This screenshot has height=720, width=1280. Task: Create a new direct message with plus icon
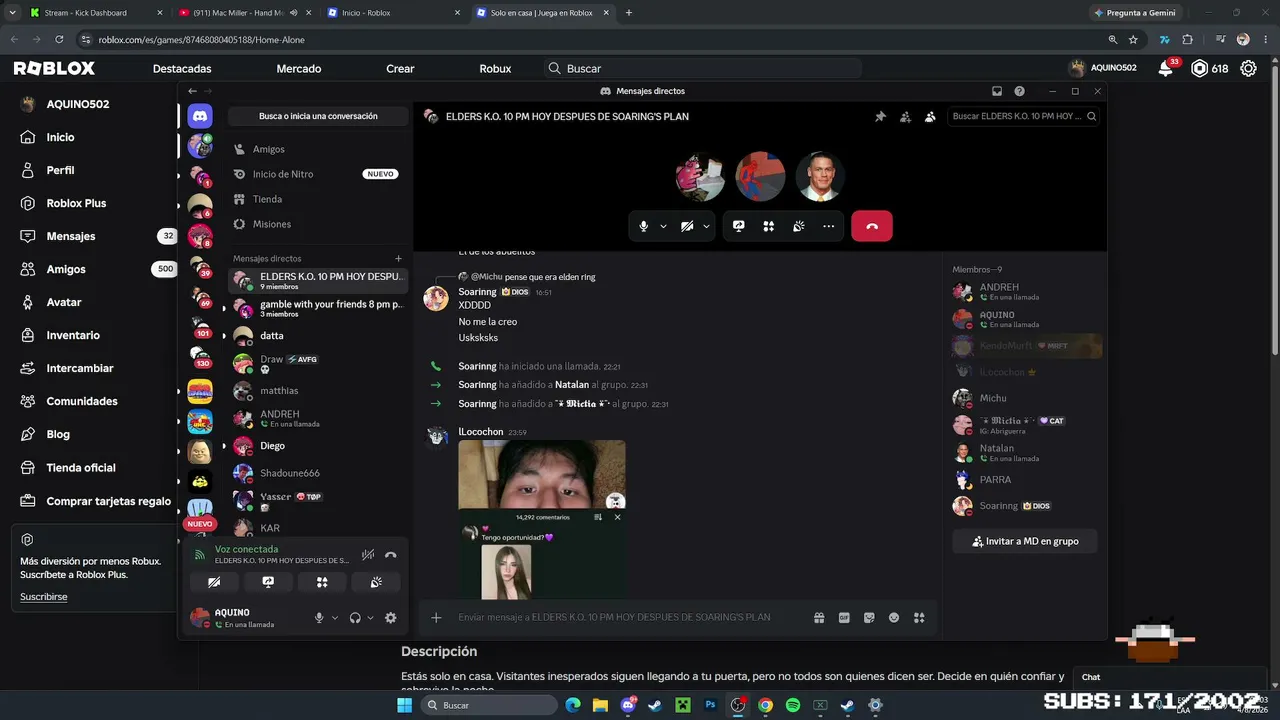tap(398, 259)
